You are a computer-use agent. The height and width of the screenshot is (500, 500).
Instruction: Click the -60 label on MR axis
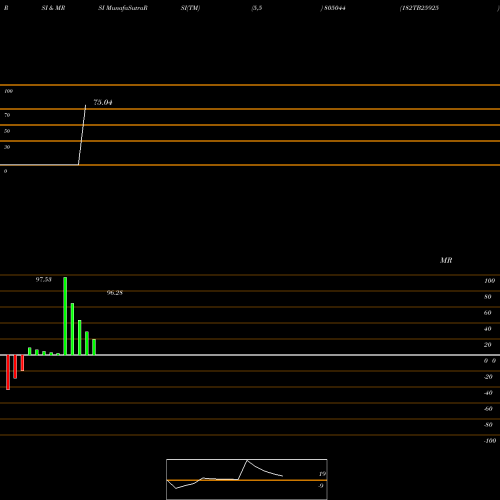[488, 409]
